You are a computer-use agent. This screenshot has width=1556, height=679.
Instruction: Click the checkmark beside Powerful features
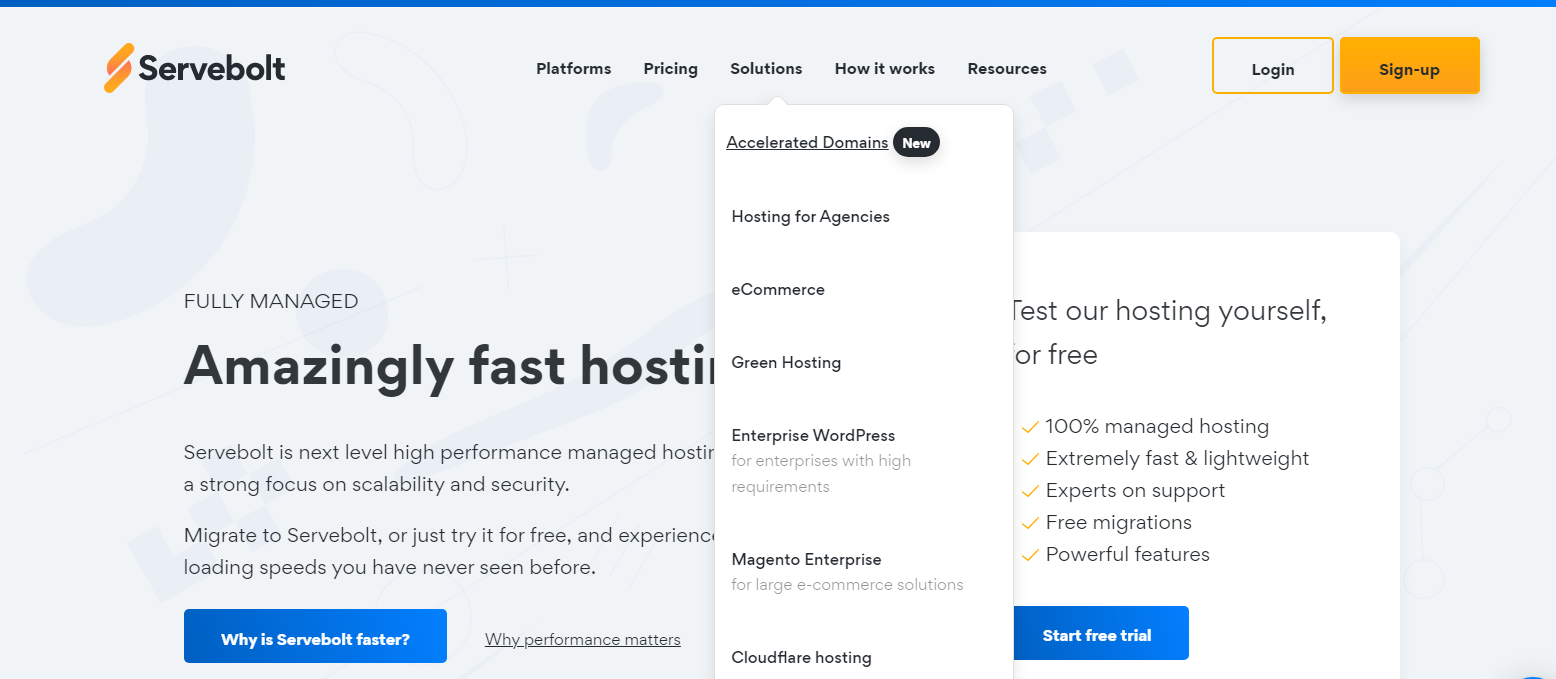tap(1030, 556)
